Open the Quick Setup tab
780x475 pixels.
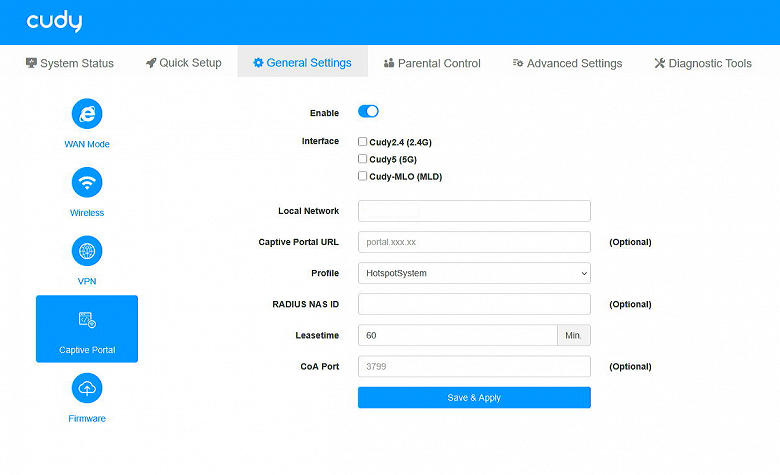(183, 63)
